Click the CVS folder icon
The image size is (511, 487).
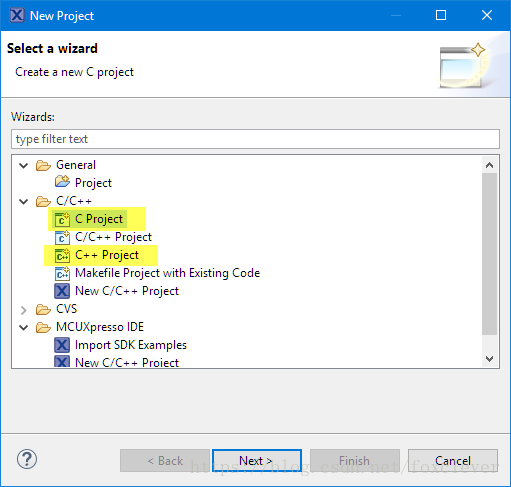pos(43,309)
